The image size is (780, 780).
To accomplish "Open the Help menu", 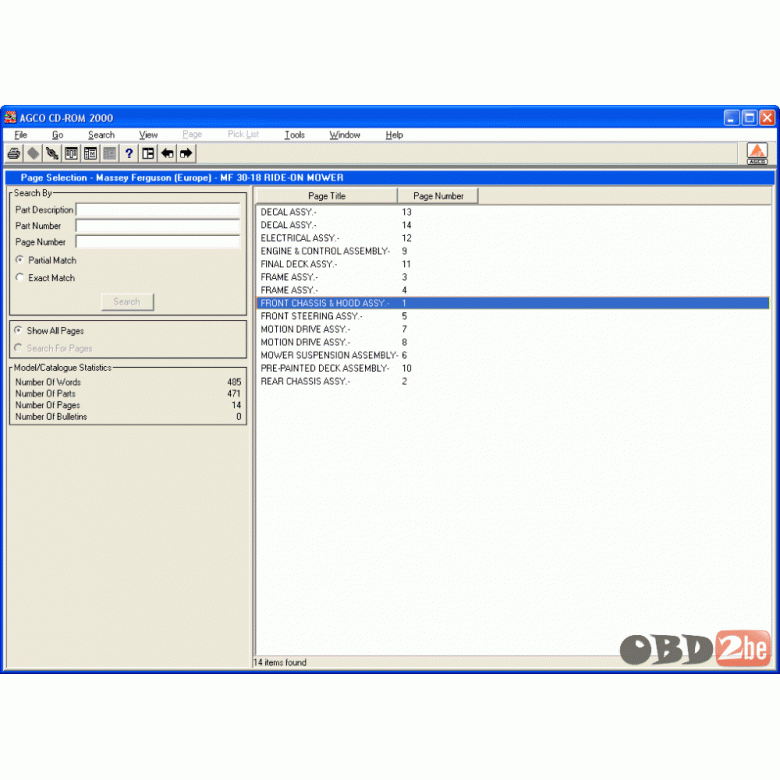I will 394,135.
